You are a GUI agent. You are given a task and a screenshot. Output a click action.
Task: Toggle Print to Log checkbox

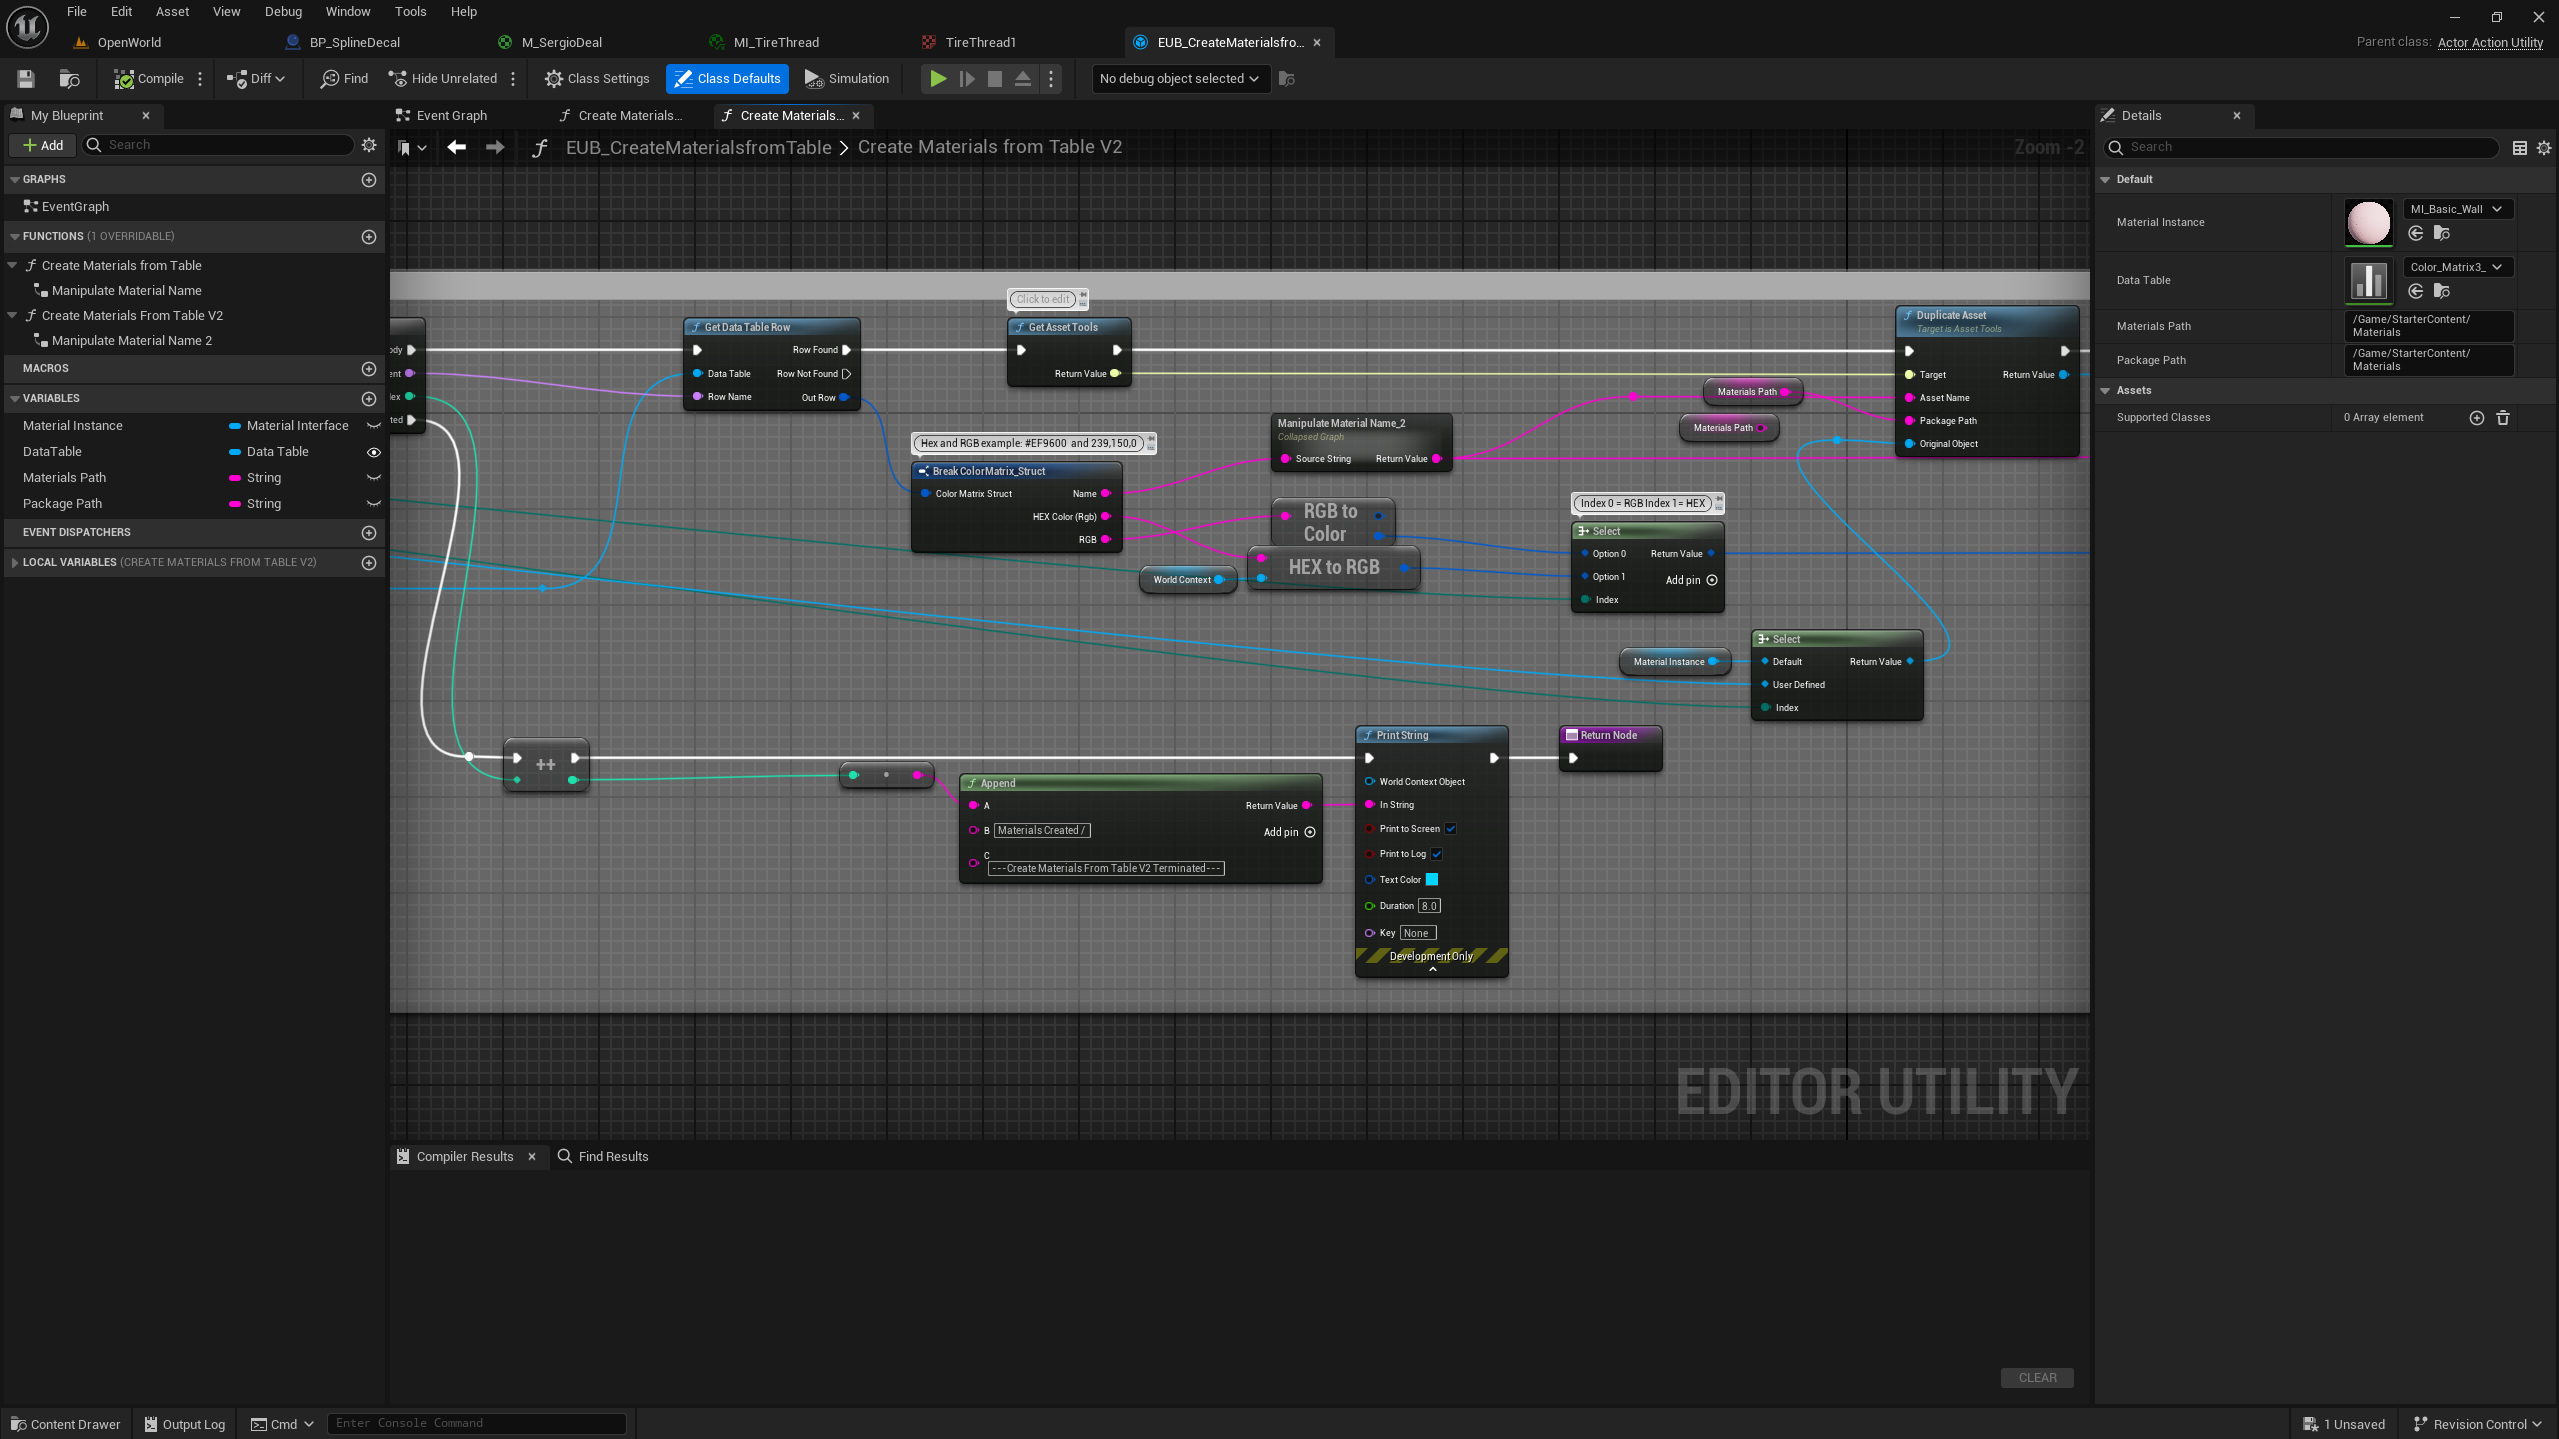point(1437,853)
